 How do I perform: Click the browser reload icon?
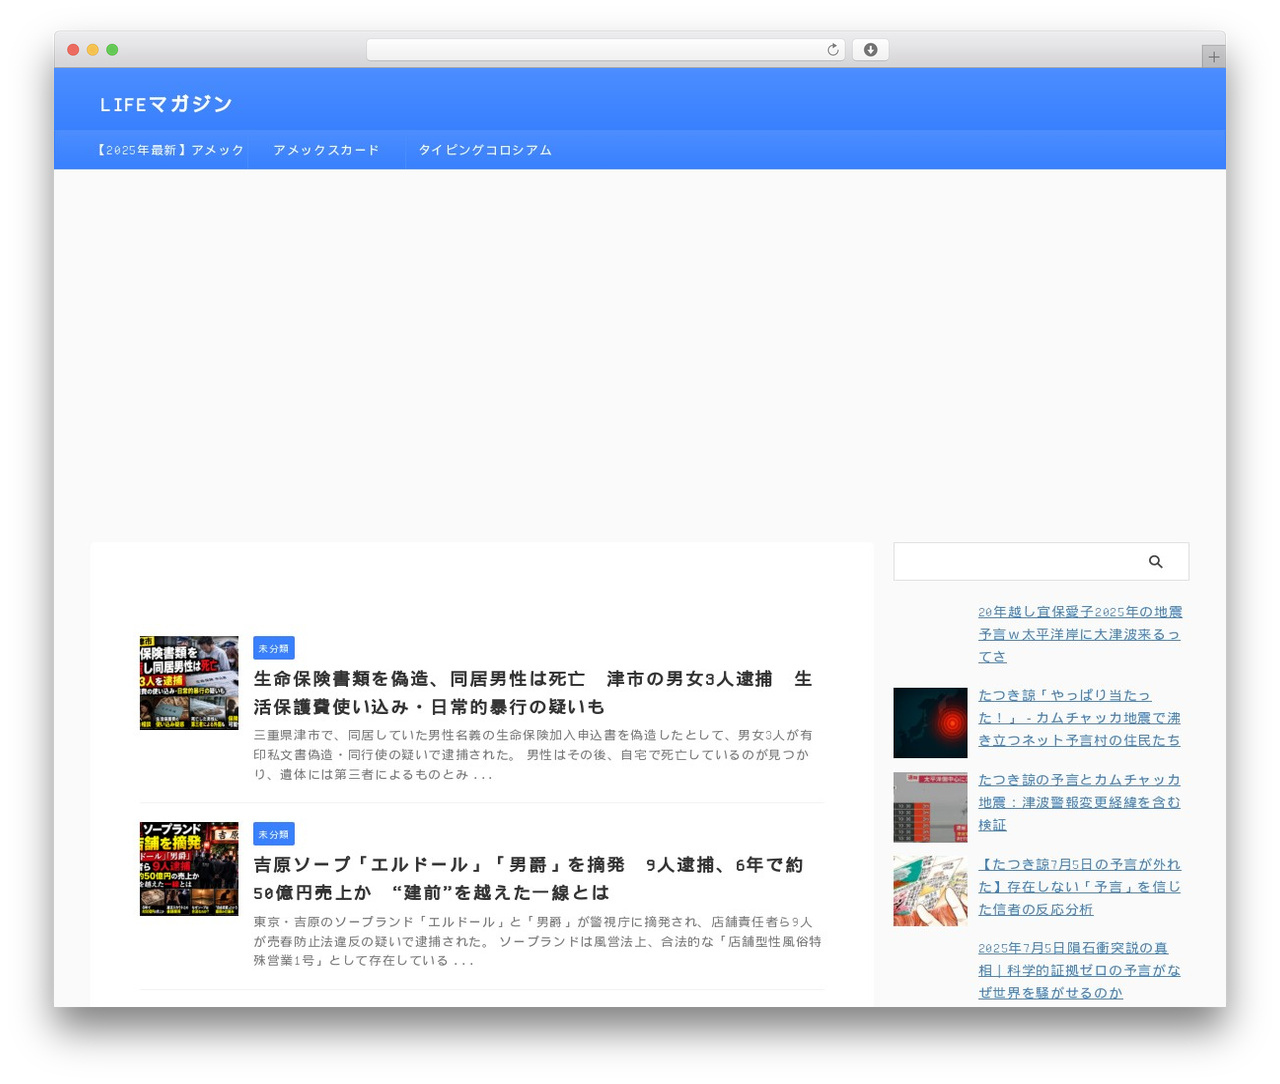[832, 50]
